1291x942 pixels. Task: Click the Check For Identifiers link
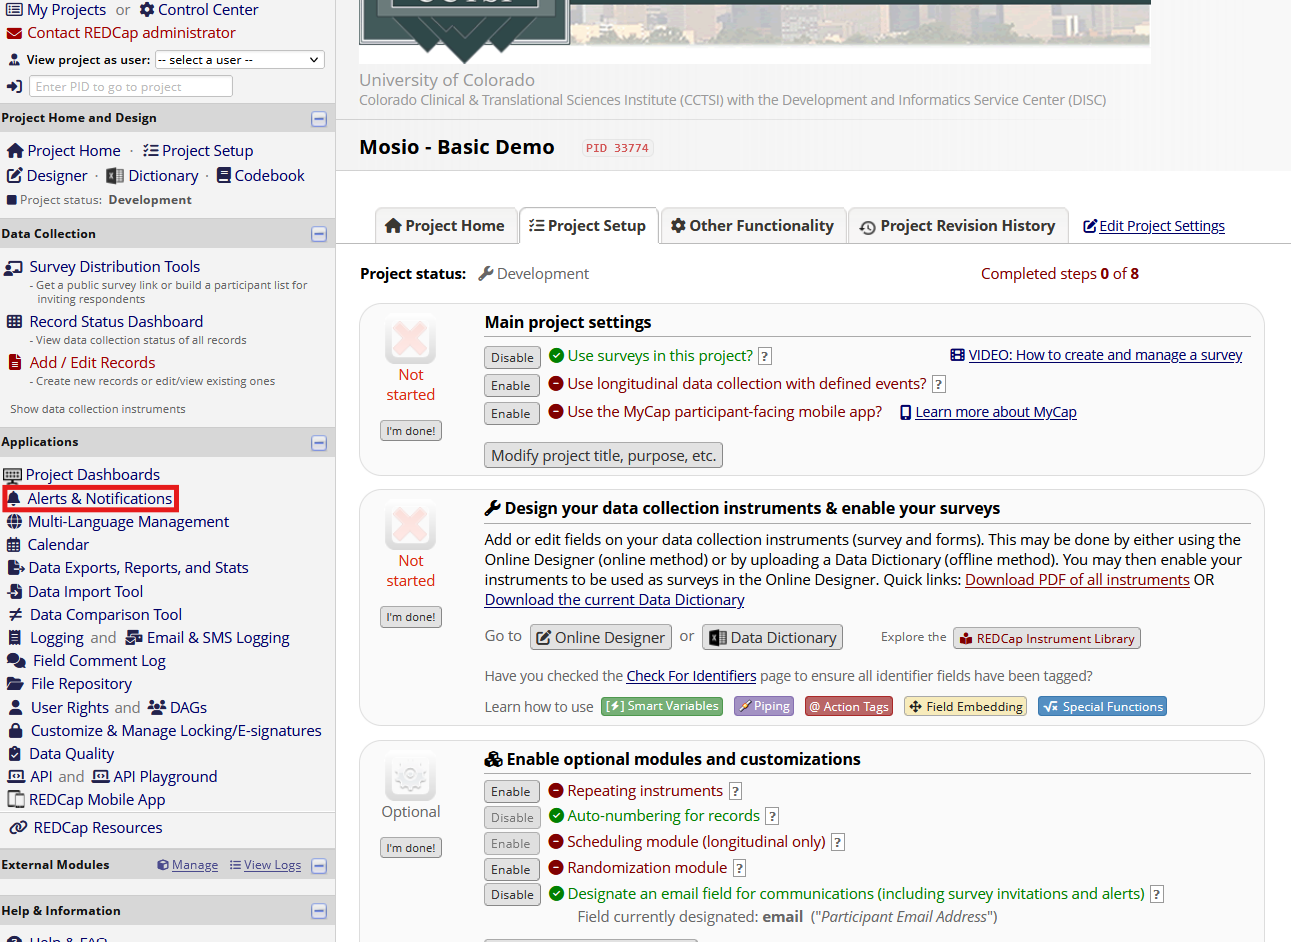point(691,676)
